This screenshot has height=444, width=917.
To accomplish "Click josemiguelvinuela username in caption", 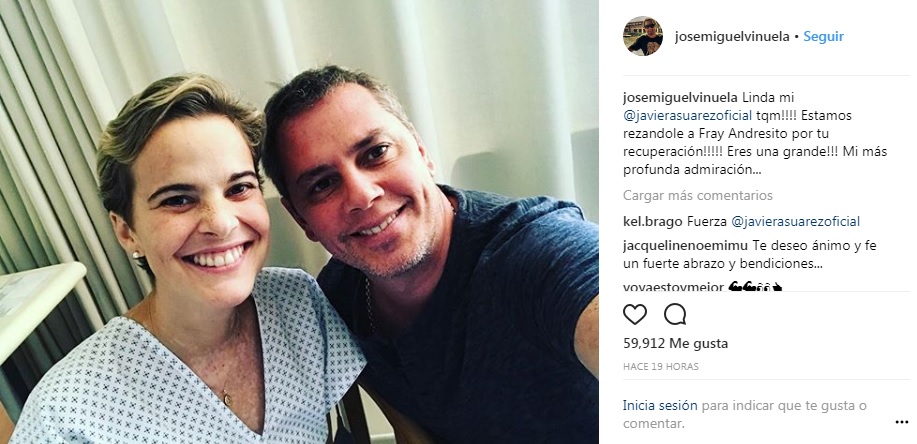I will [x=676, y=97].
